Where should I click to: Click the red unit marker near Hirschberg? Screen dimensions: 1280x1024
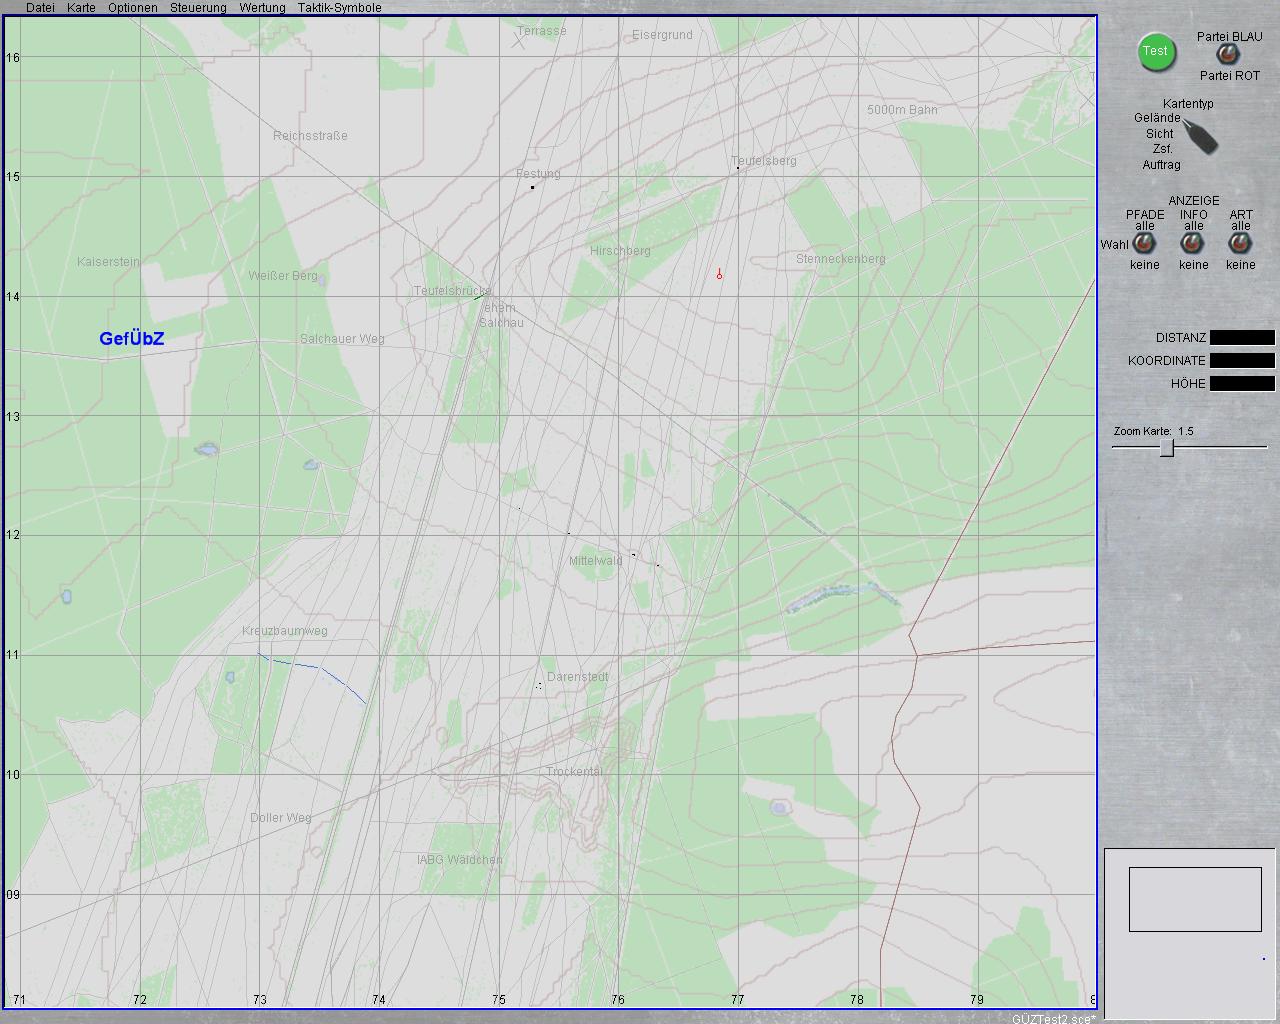tap(719, 274)
